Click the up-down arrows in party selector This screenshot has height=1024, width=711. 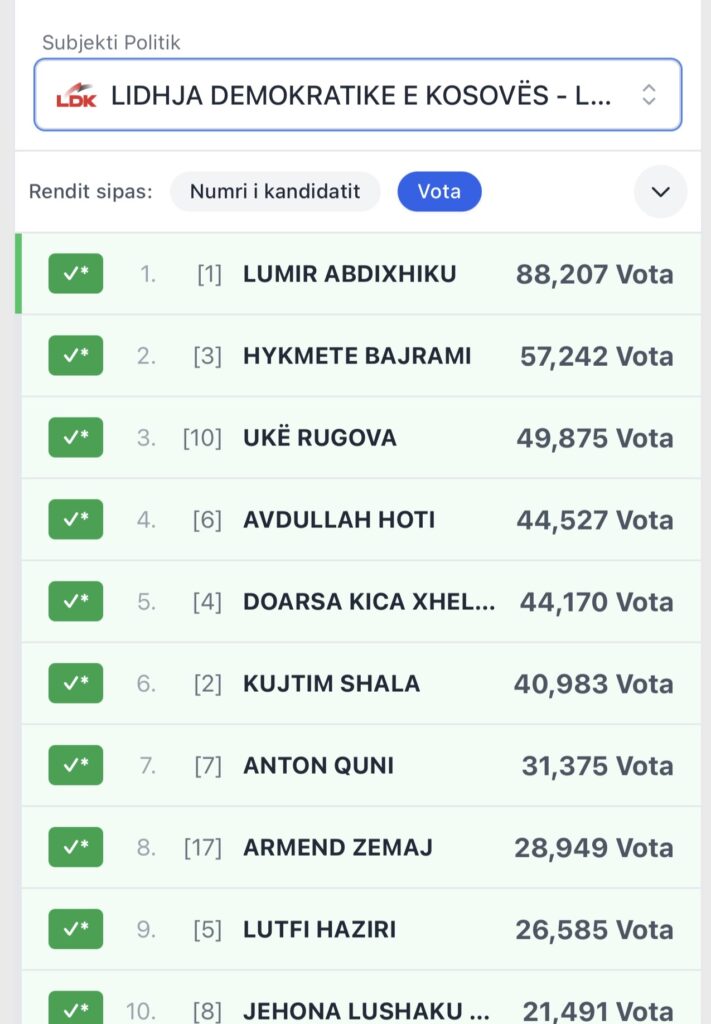pyautogui.click(x=649, y=95)
